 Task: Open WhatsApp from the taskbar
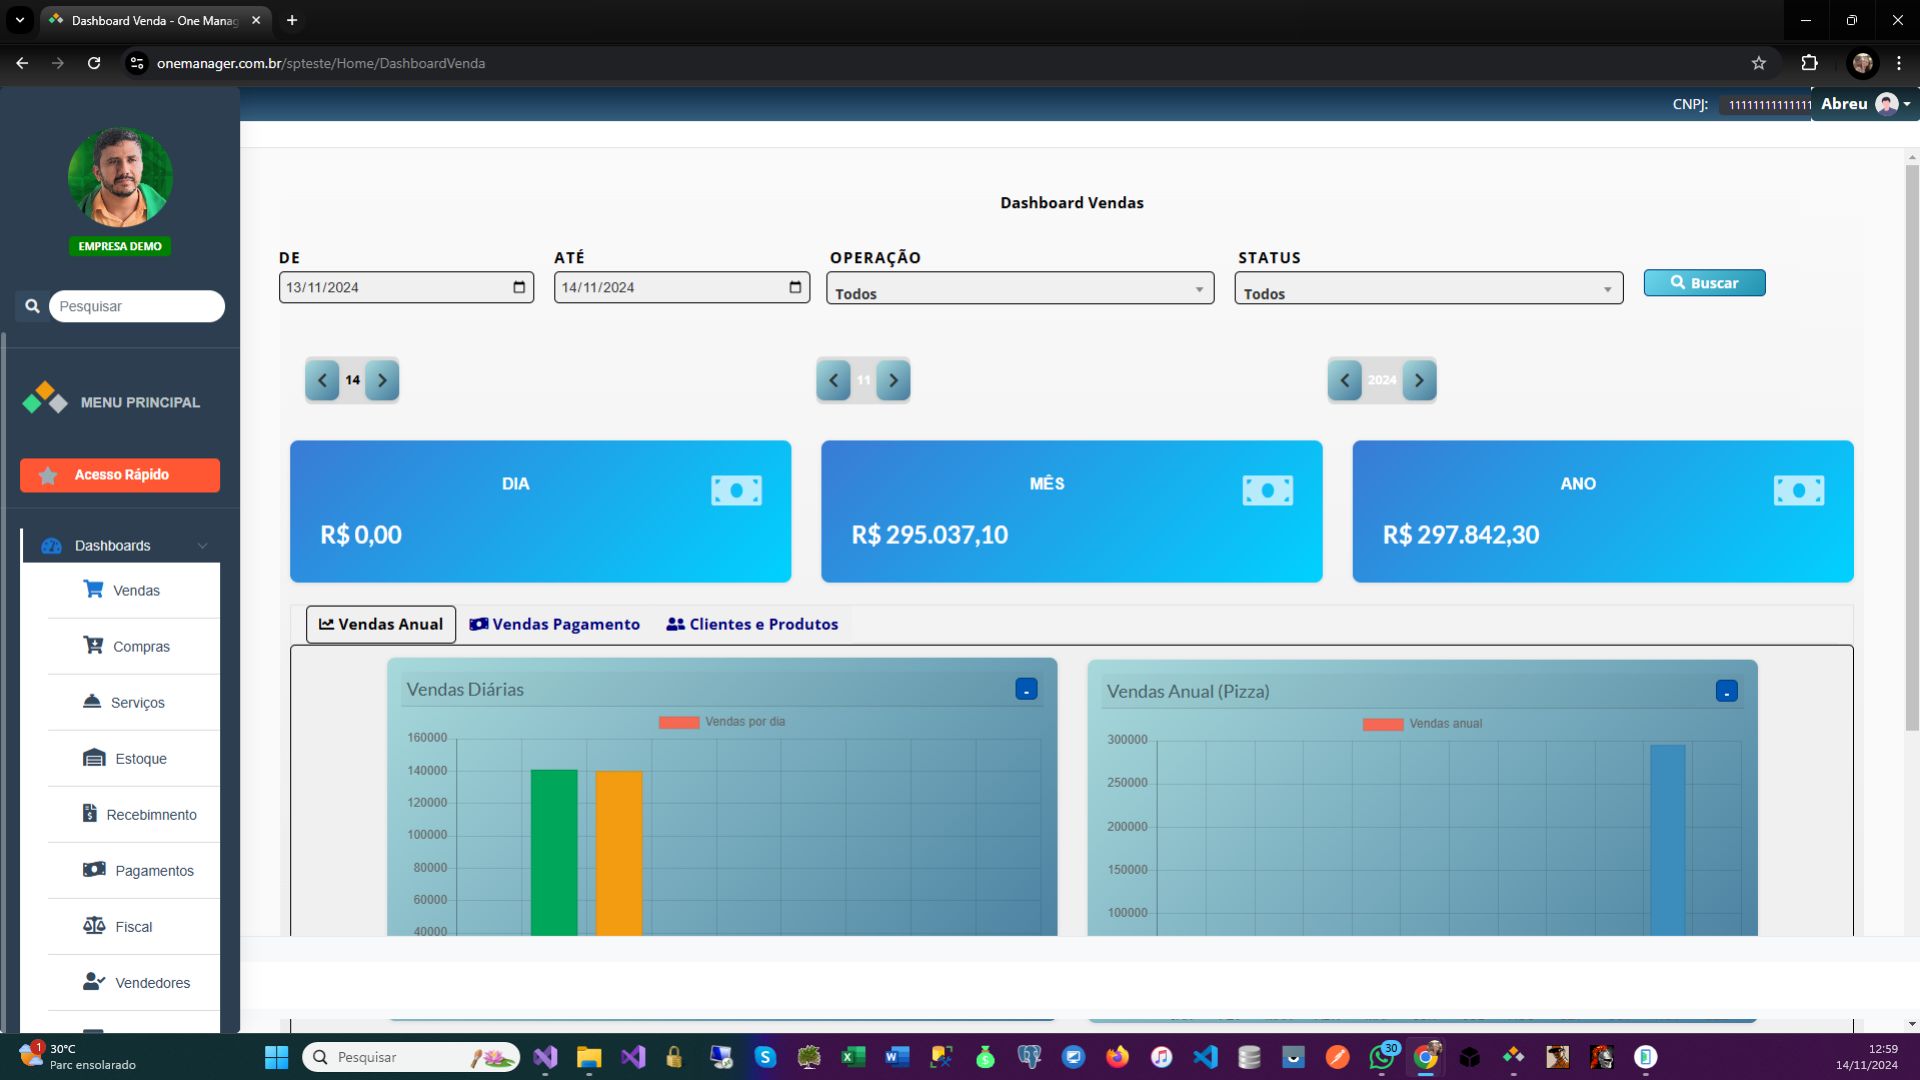1382,1057
